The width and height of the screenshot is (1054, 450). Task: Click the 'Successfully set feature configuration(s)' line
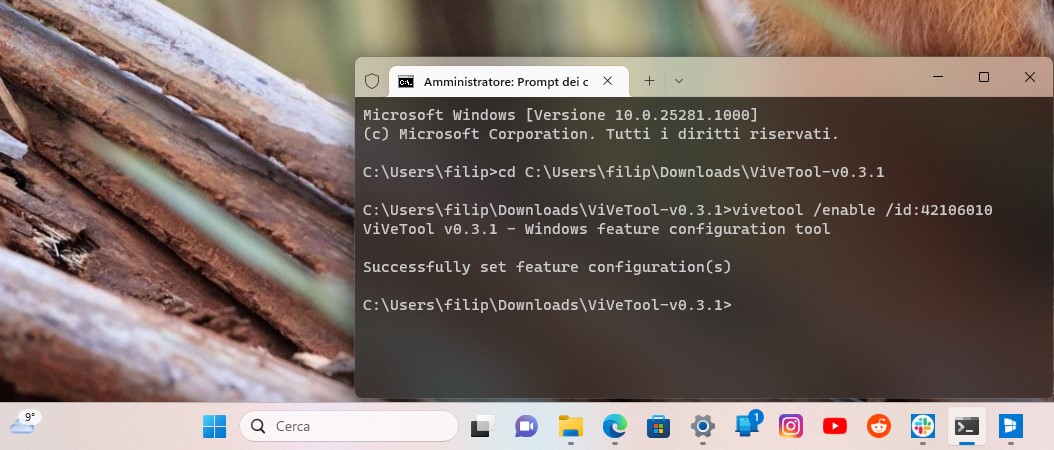tap(546, 267)
